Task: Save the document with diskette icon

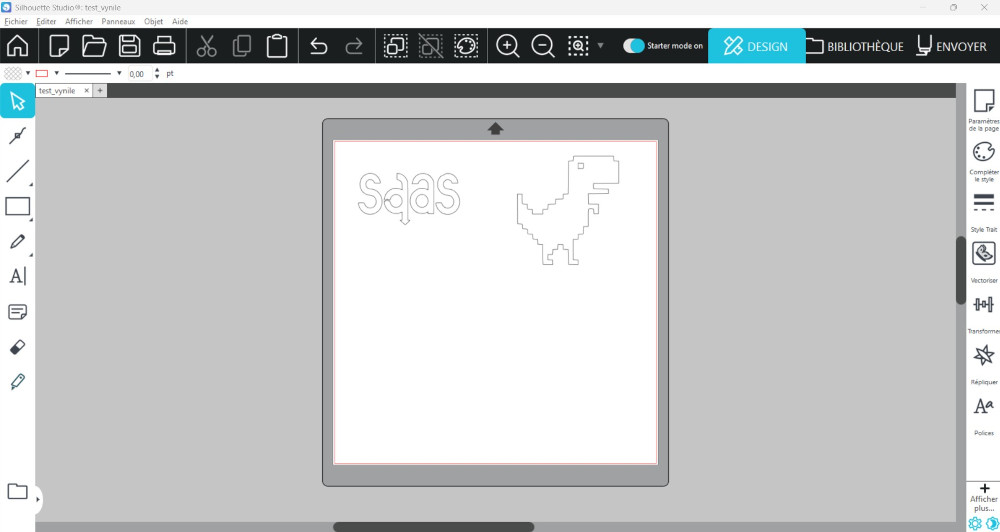Action: tap(129, 46)
